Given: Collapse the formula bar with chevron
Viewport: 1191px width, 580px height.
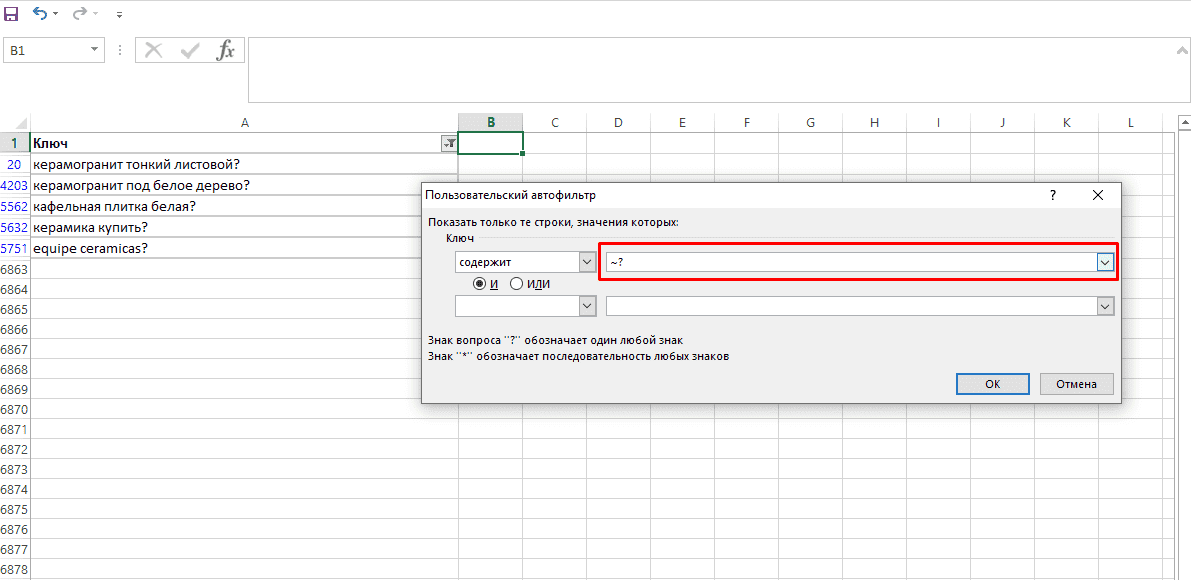Looking at the screenshot, I should pyautogui.click(x=1181, y=51).
